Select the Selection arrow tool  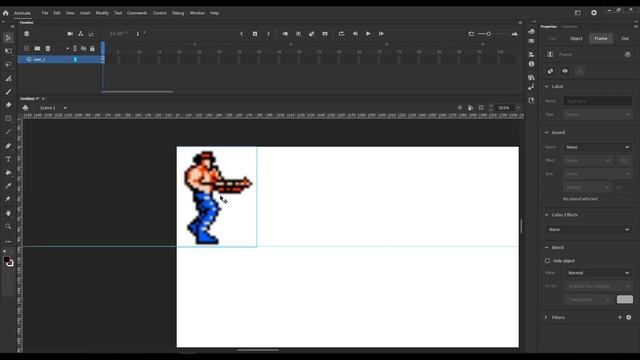point(8,38)
